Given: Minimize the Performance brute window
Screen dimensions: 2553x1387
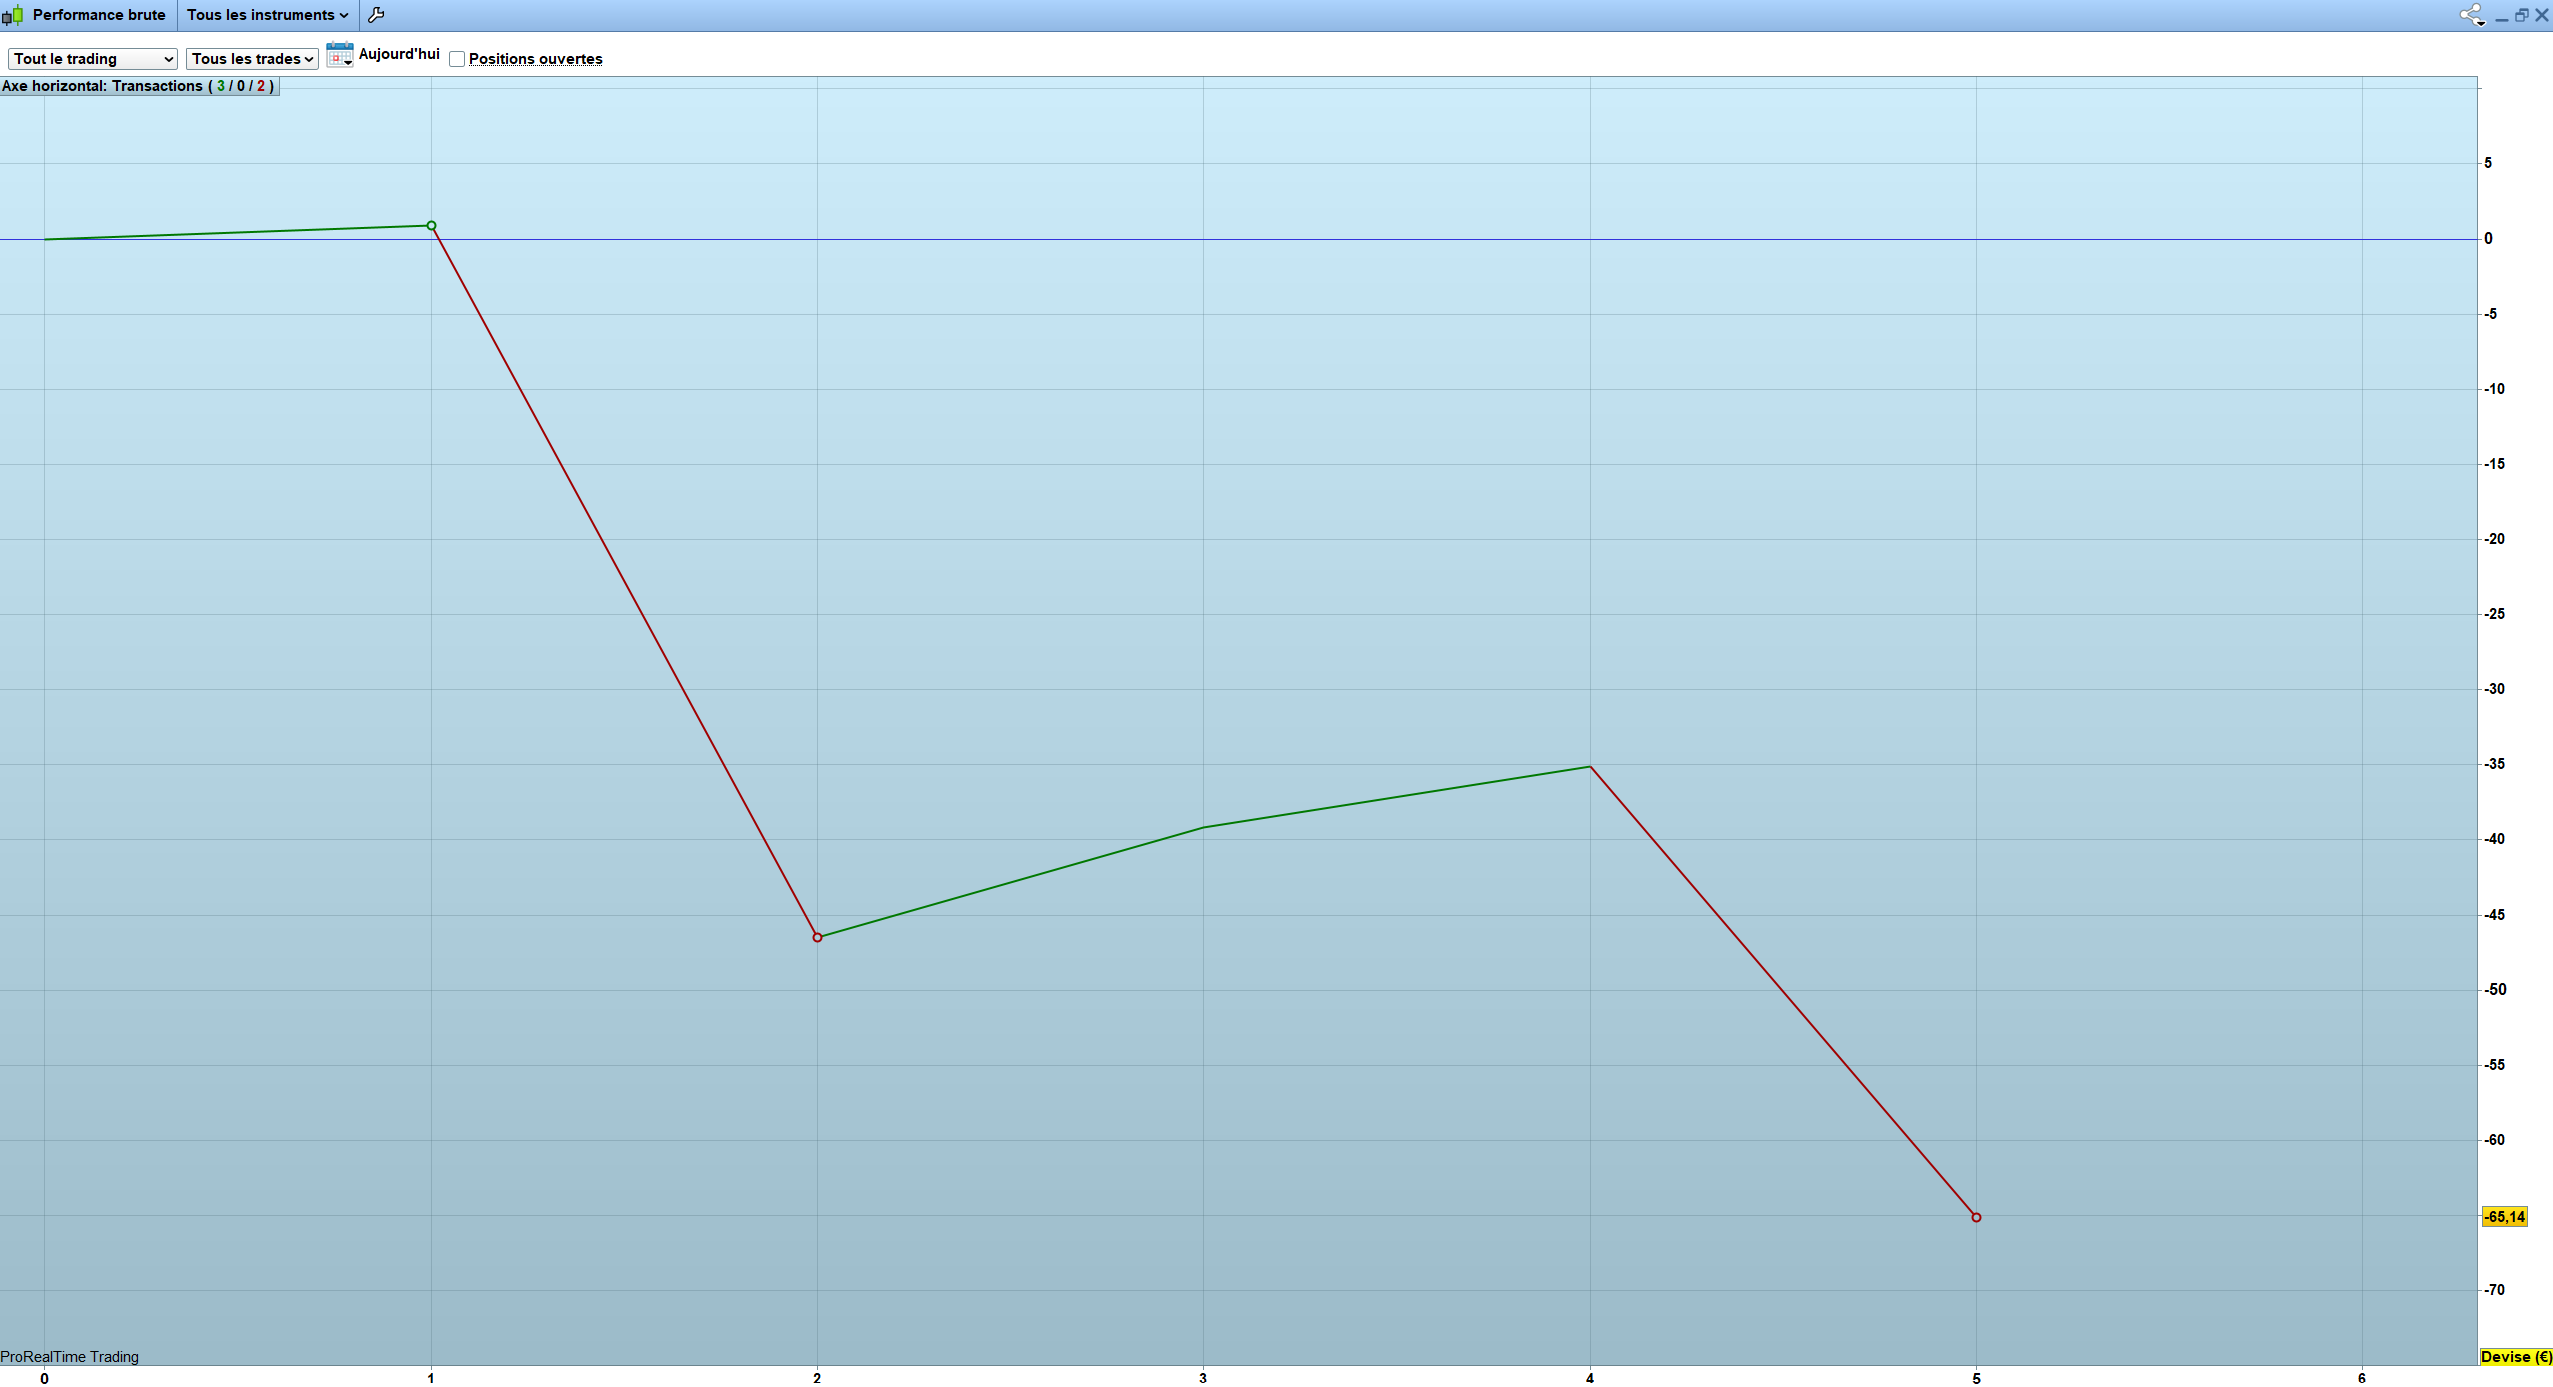Looking at the screenshot, I should 2501,16.
